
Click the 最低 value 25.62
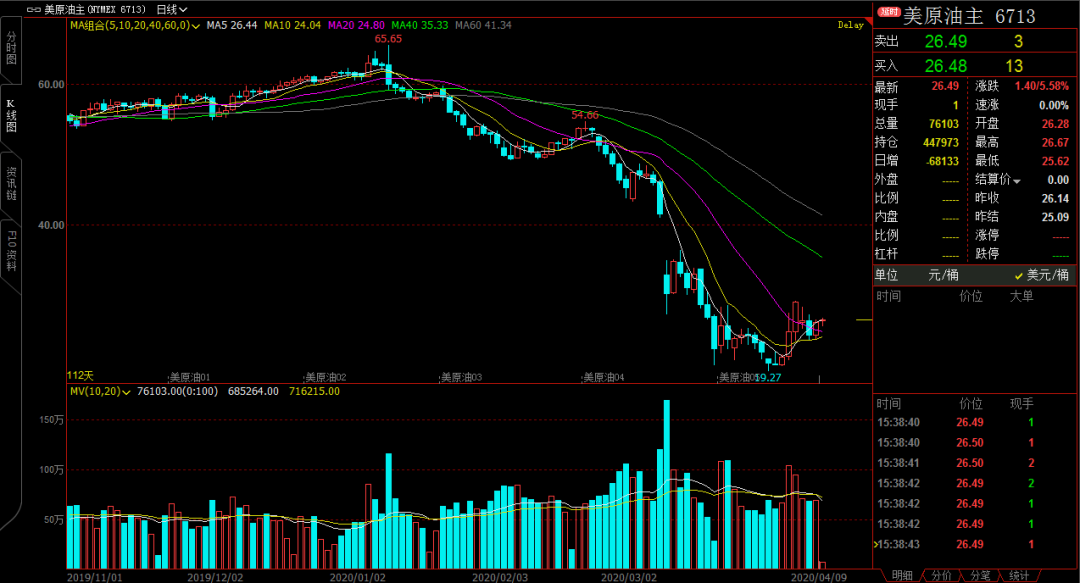1055,161
